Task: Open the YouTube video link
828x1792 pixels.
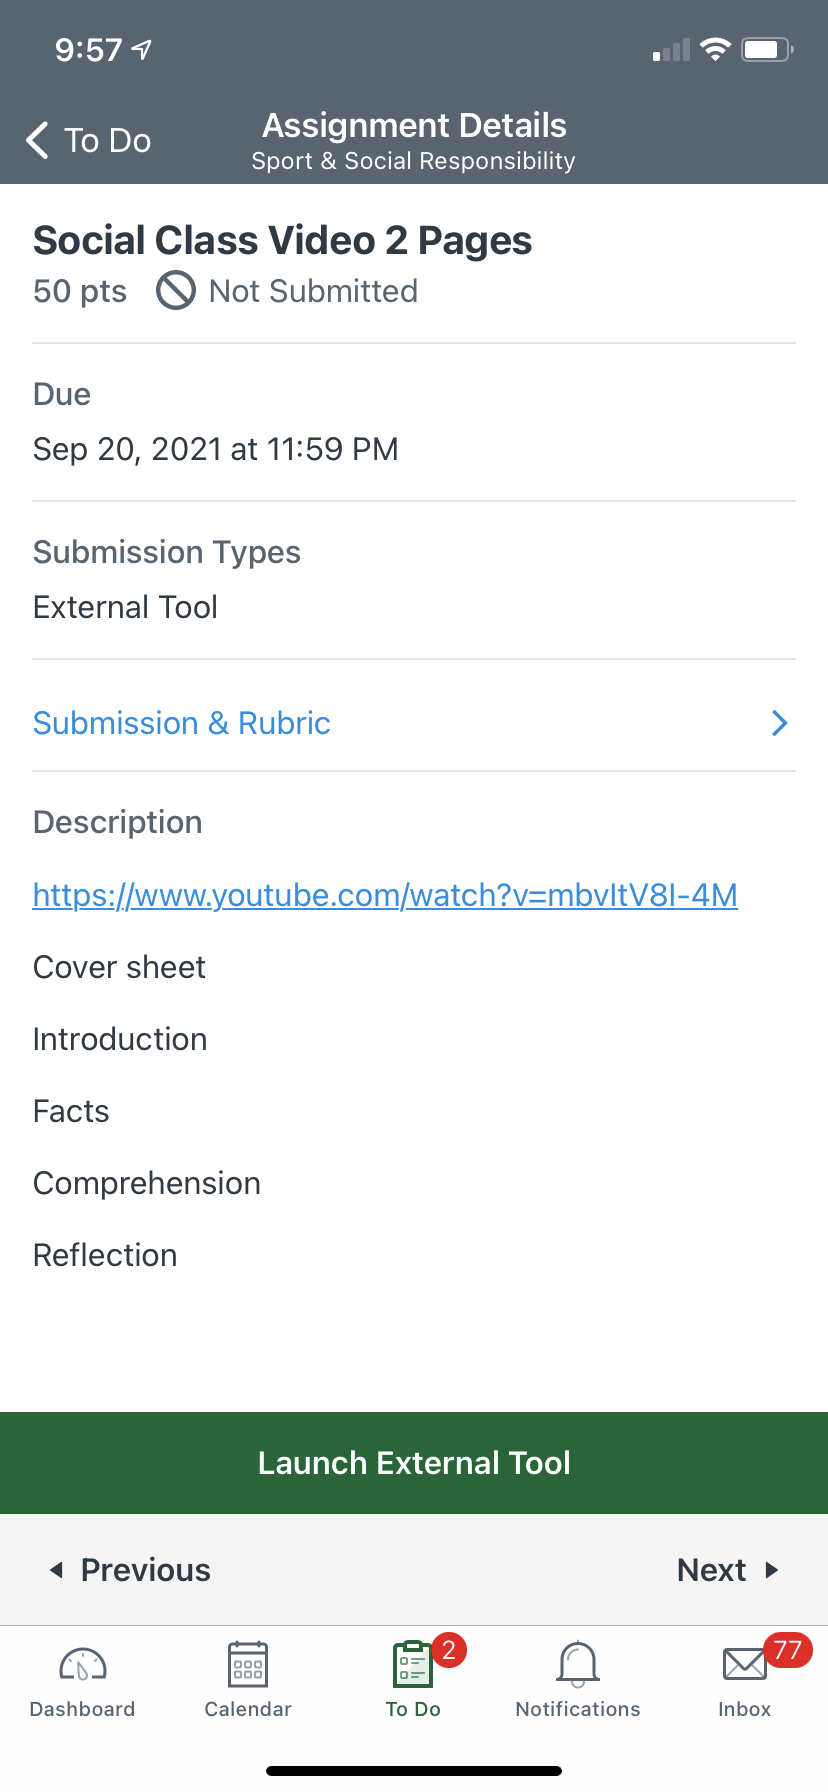Action: 385,895
